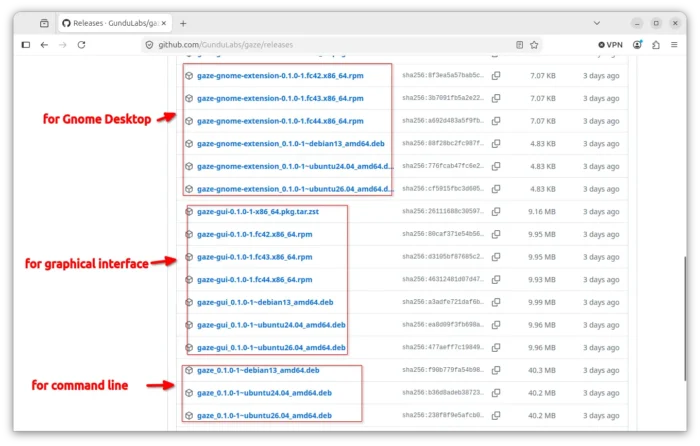
Task: Toggle reader view icon in address bar
Action: [x=520, y=45]
